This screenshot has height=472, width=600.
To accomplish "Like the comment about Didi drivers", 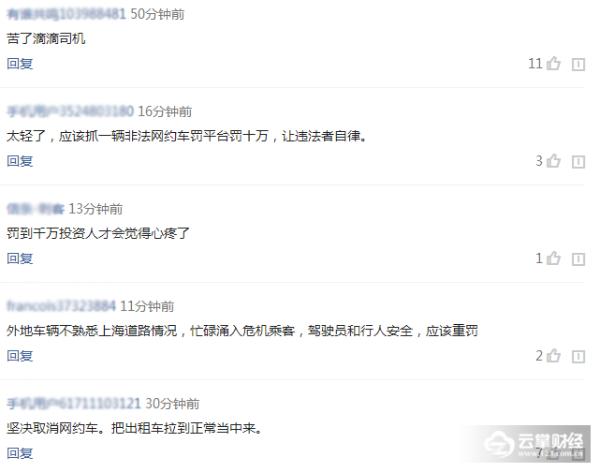I will point(553,63).
